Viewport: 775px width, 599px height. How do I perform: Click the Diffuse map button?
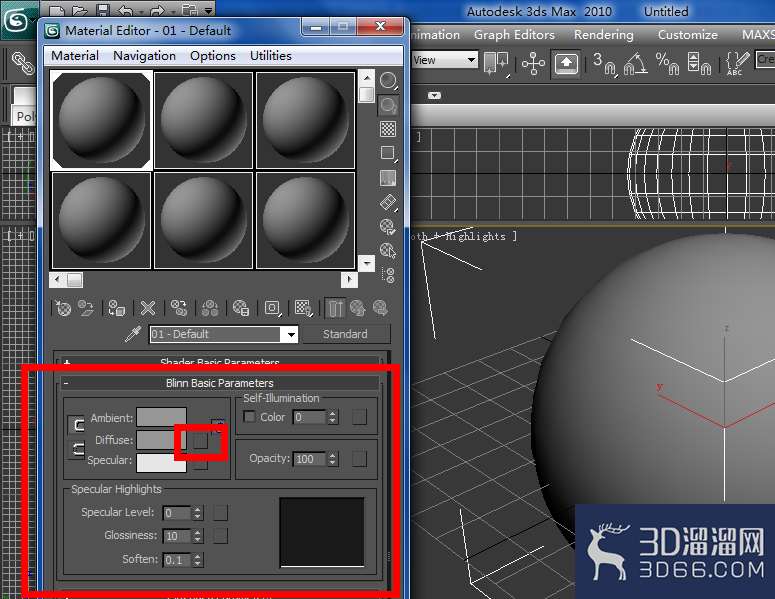[x=200, y=440]
